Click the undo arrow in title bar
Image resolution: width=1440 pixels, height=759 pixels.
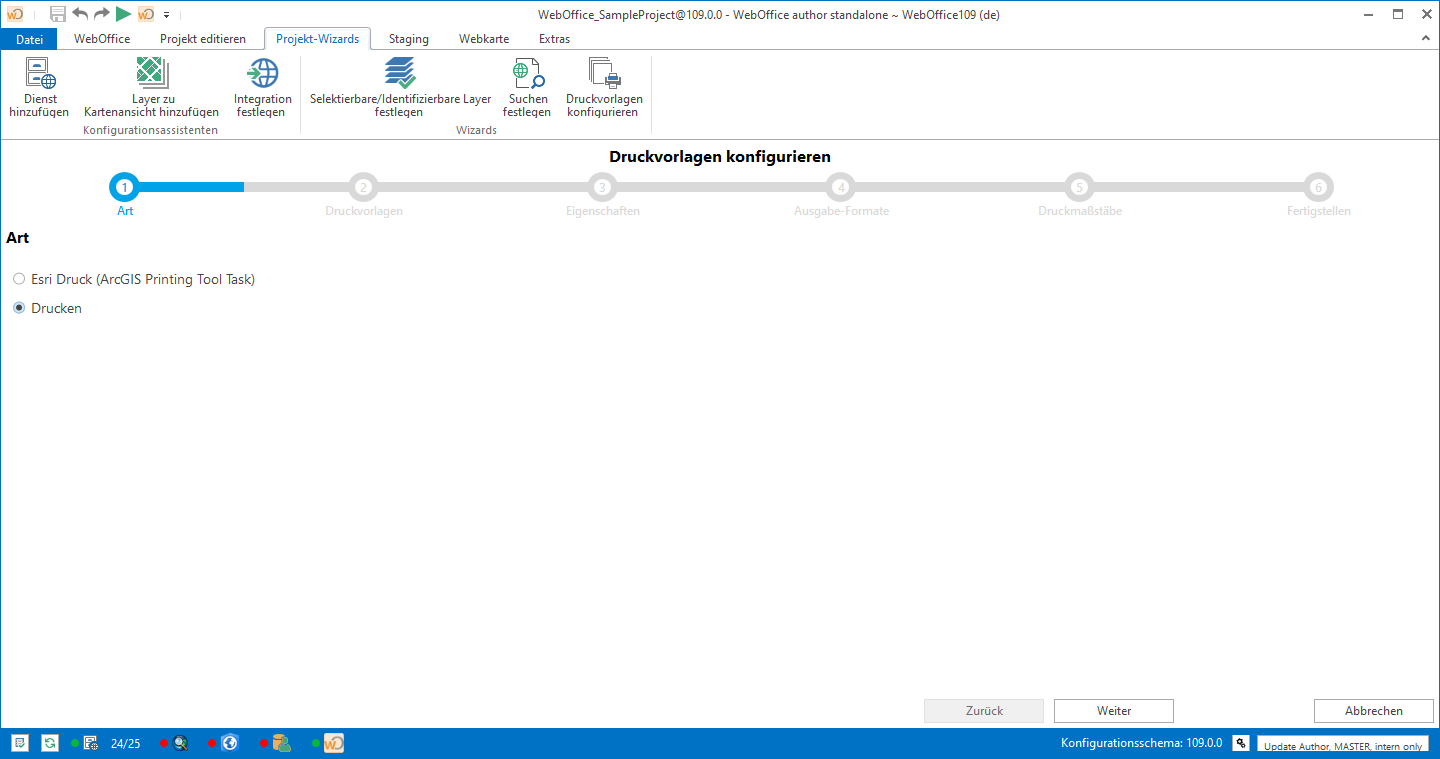[80, 14]
